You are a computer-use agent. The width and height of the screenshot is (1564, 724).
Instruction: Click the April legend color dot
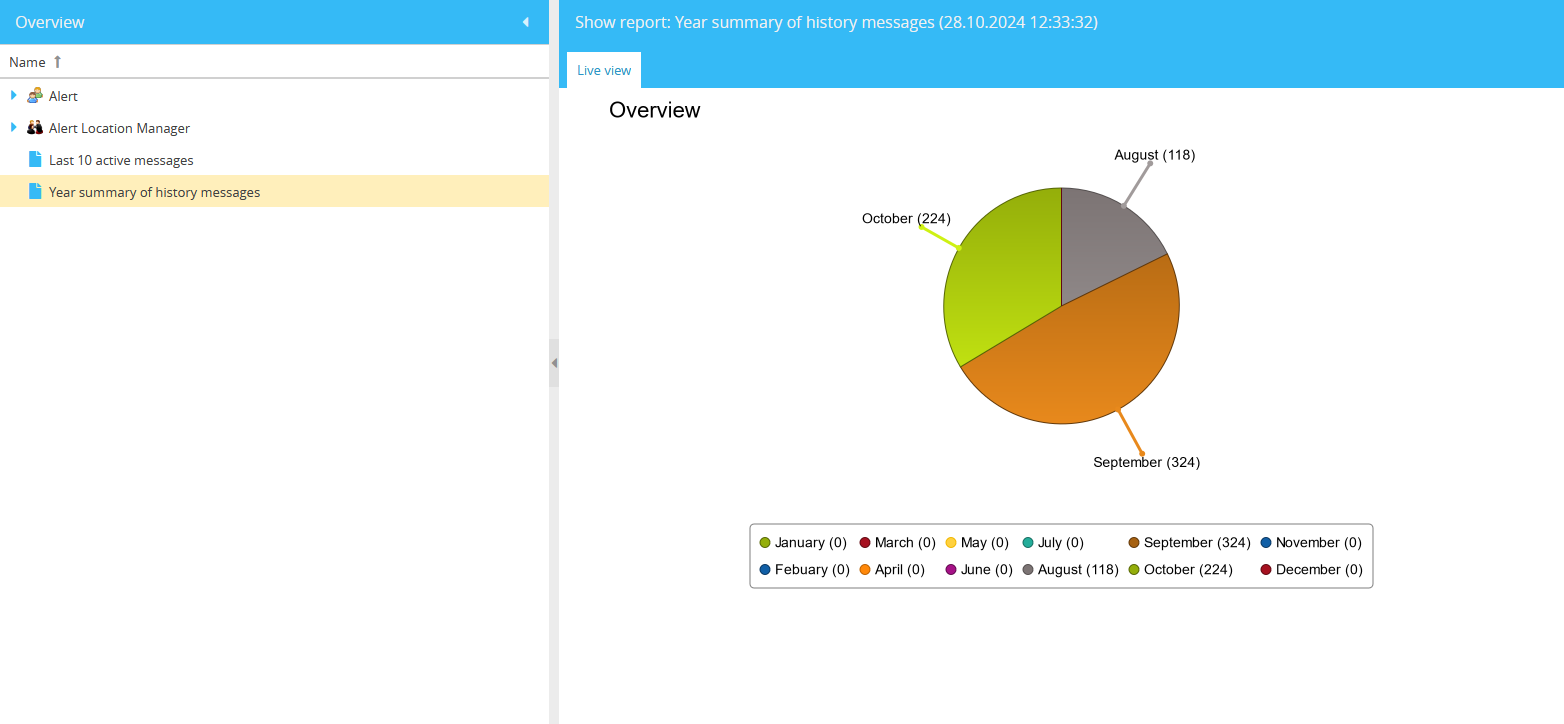[x=865, y=570]
